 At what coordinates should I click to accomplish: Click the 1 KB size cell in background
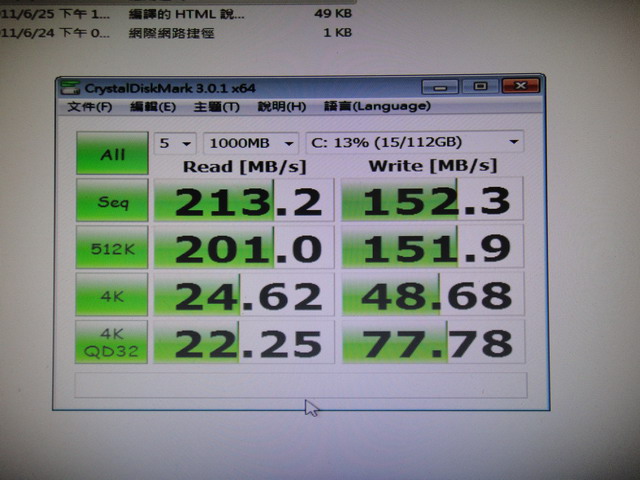[338, 32]
